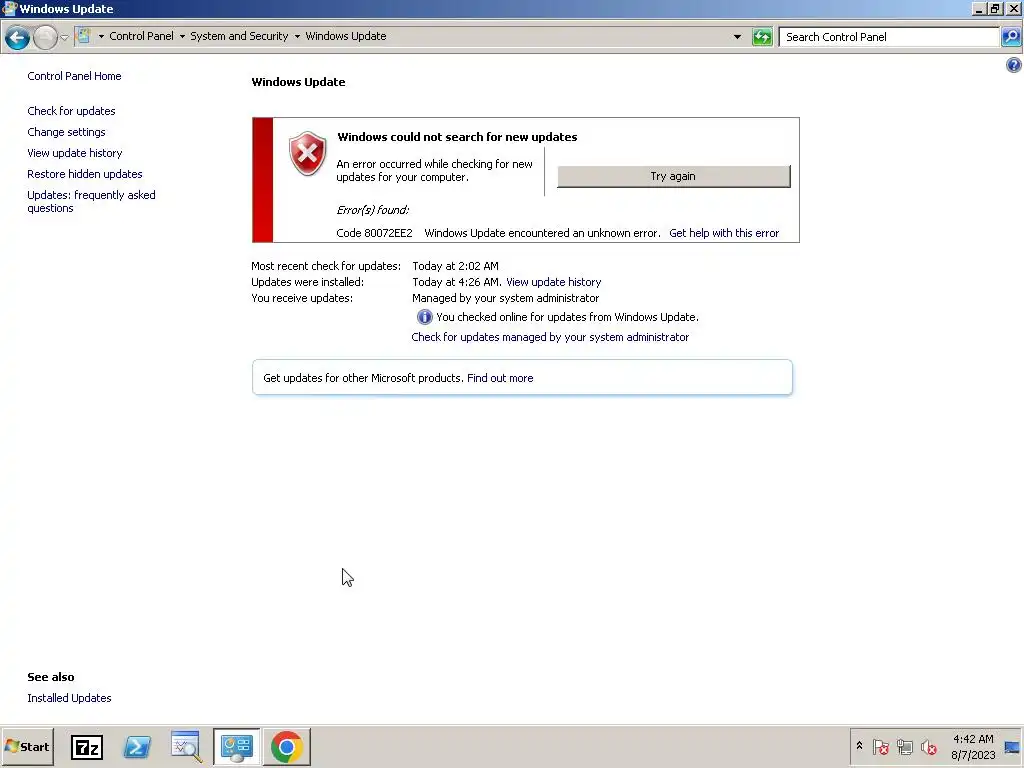Click the Control Panel icon in the address bar
Screen dimensions: 1024x768
pyautogui.click(x=84, y=36)
